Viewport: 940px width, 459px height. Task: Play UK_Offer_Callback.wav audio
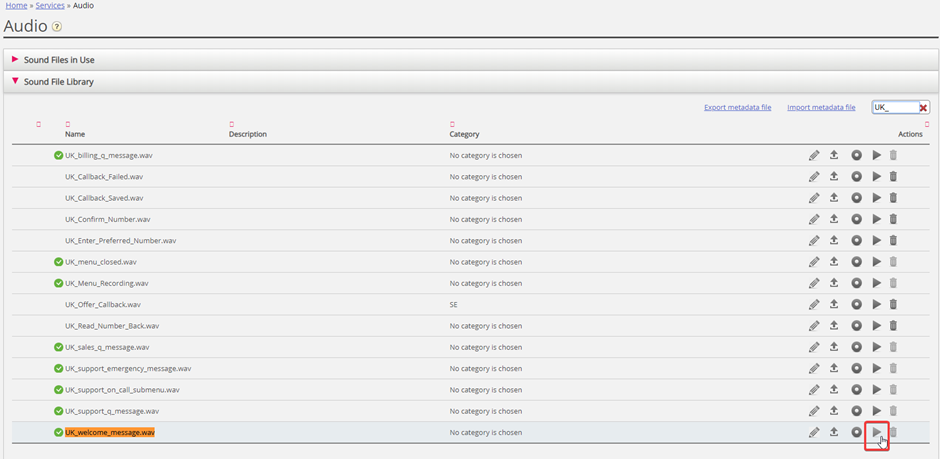[877, 304]
